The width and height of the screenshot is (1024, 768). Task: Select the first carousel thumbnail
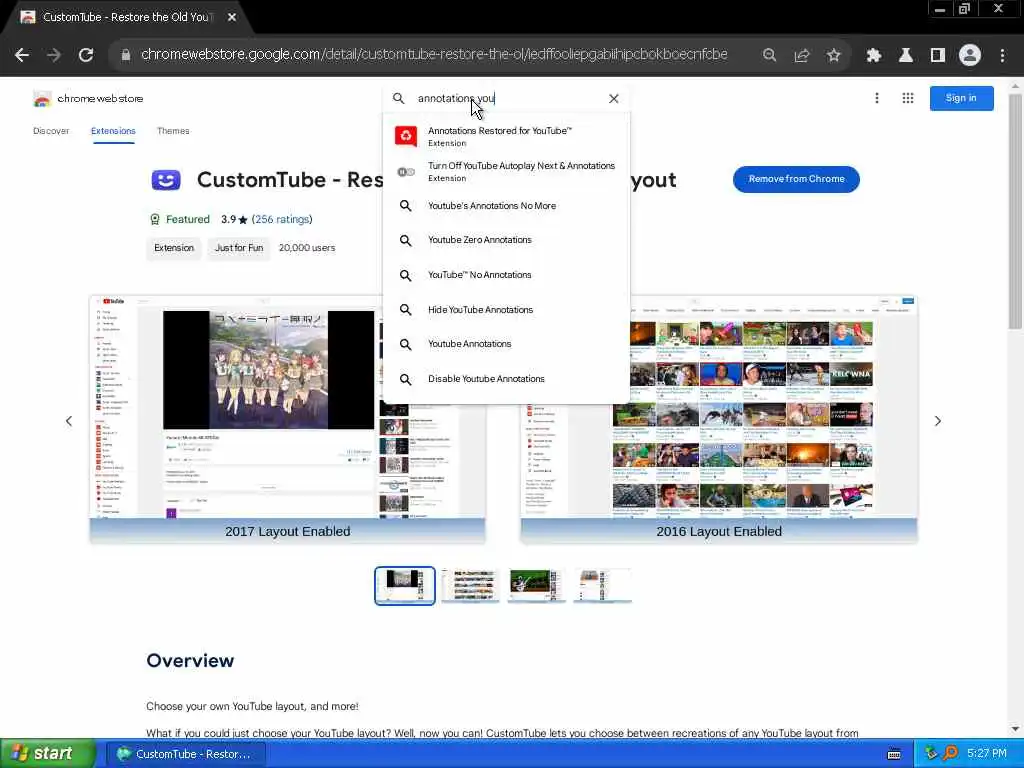pos(405,586)
